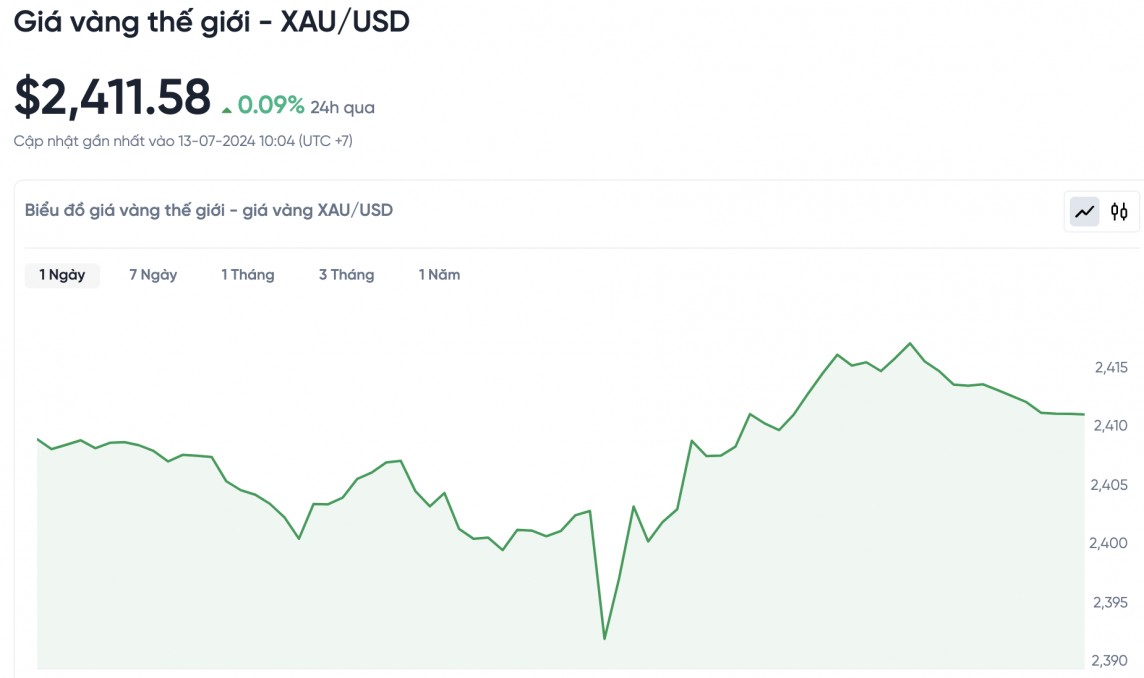Click the 0.09% change percentage

tap(270, 106)
